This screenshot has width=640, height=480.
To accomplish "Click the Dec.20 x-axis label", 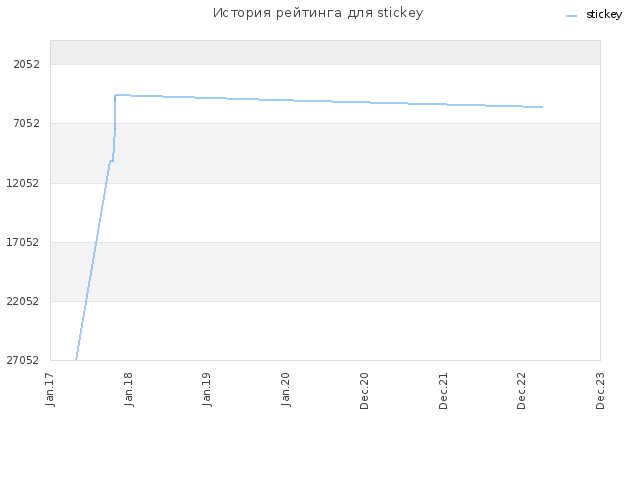I will pyautogui.click(x=364, y=391).
